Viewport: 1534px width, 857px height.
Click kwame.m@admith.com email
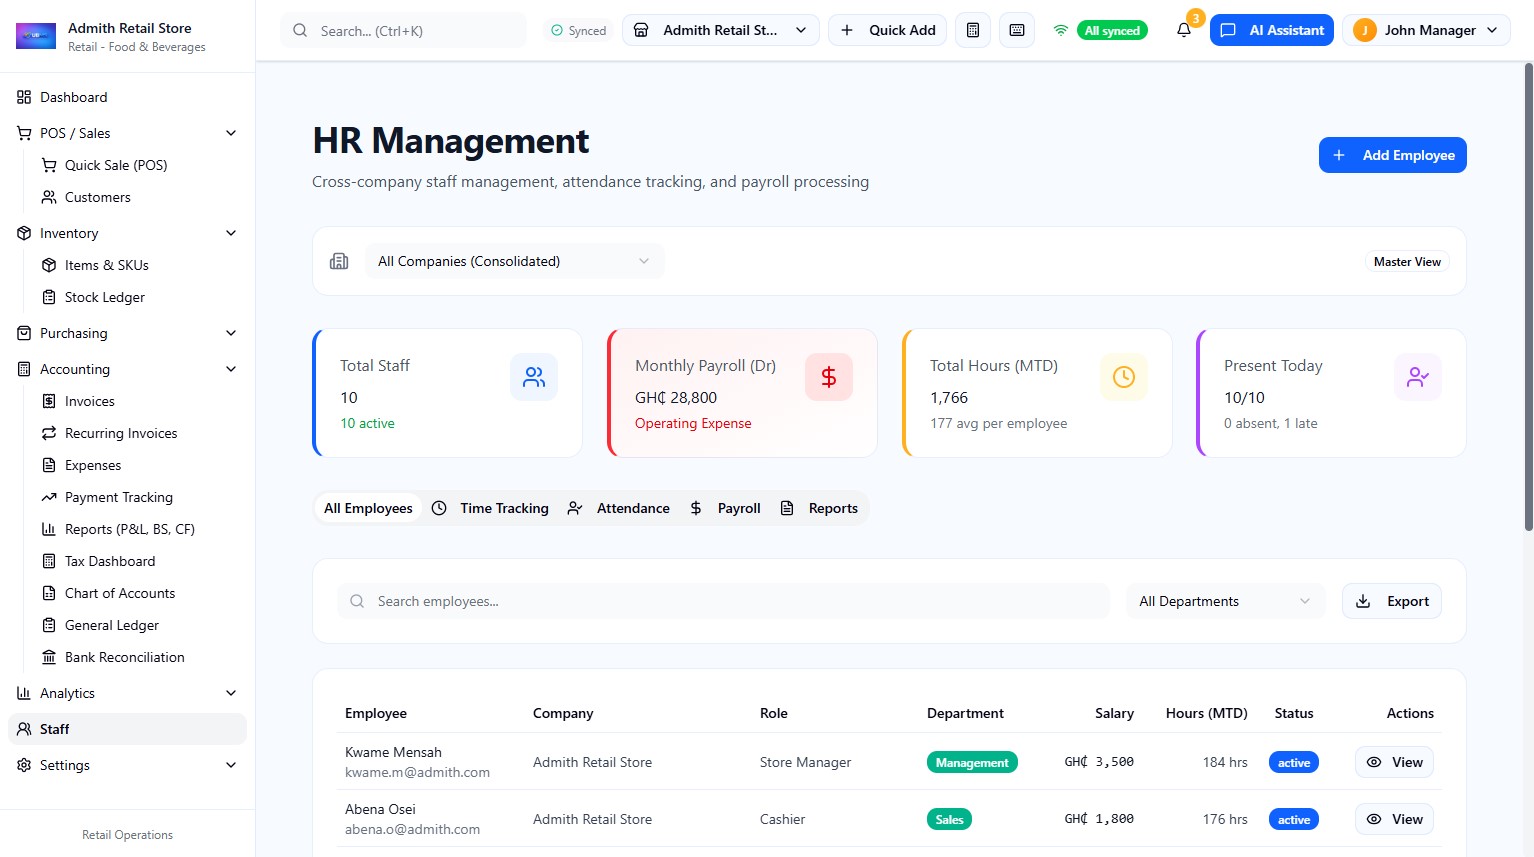click(x=417, y=772)
